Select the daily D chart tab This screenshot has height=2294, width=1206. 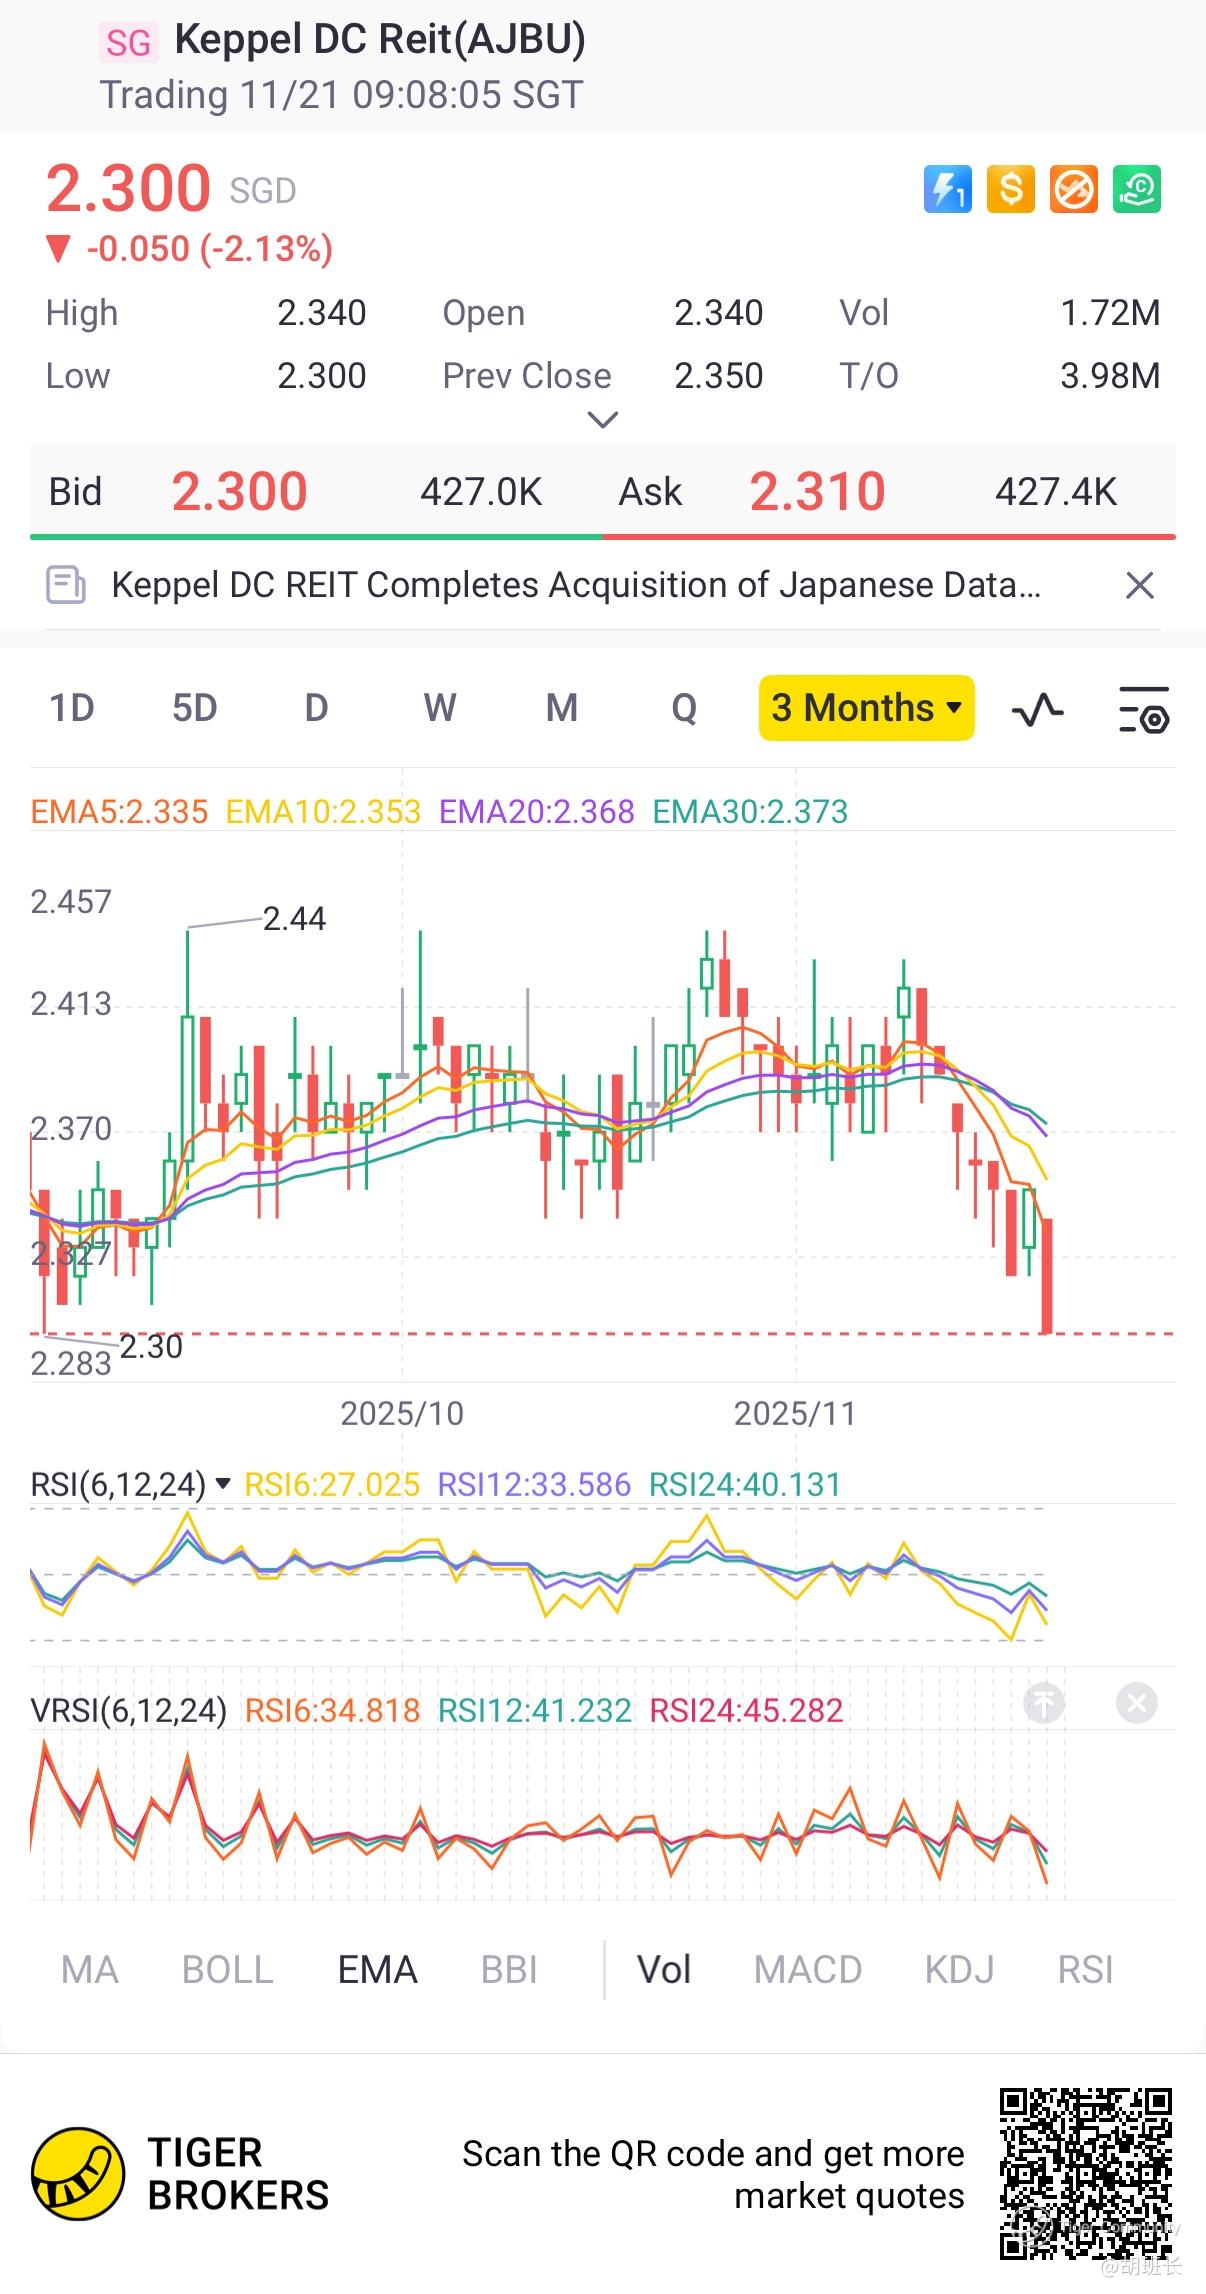coord(316,708)
